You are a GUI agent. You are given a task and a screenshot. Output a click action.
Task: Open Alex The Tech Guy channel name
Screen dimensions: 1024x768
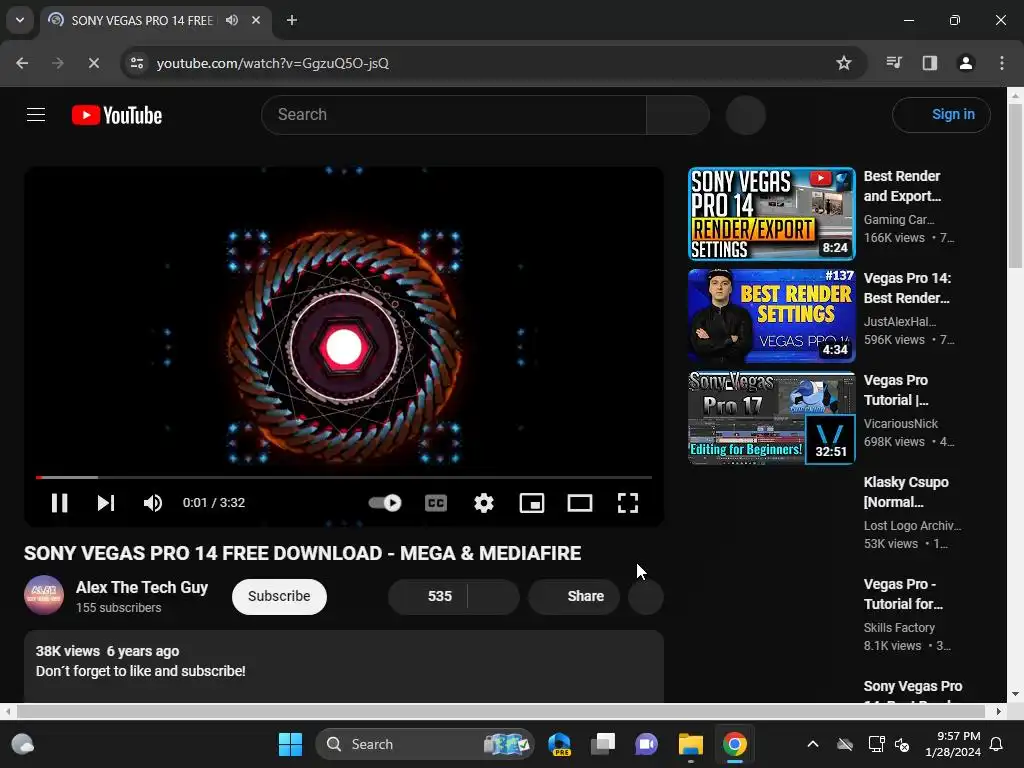142,587
